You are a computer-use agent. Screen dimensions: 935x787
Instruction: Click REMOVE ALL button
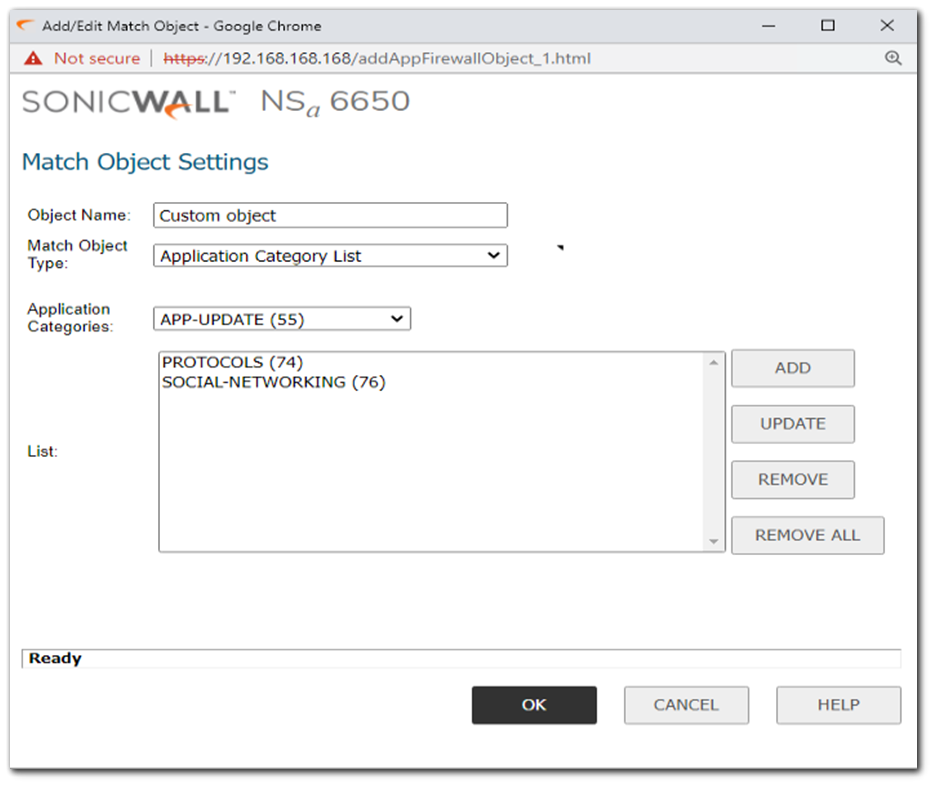[x=807, y=535]
